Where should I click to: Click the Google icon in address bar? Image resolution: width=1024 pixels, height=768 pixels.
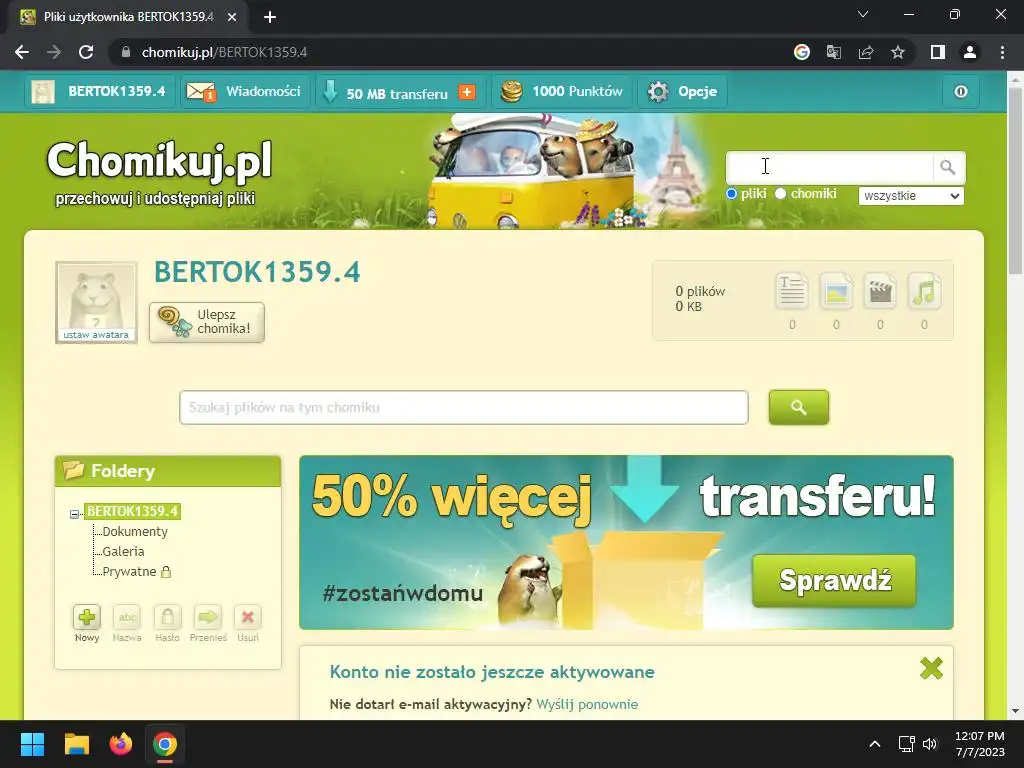tap(802, 52)
